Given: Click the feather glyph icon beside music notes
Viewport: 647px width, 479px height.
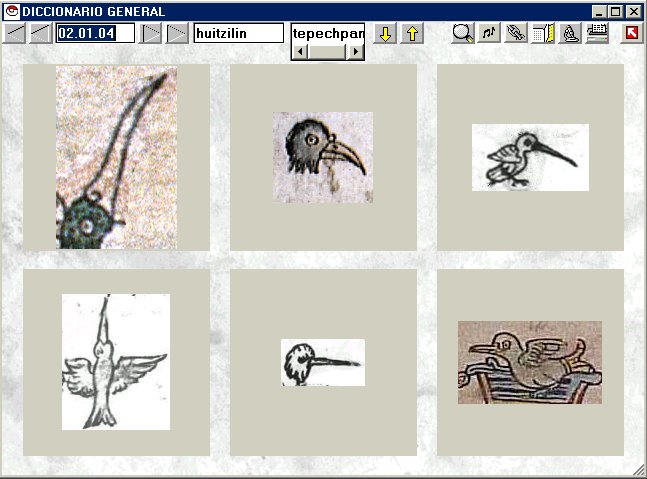Looking at the screenshot, I should [516, 33].
